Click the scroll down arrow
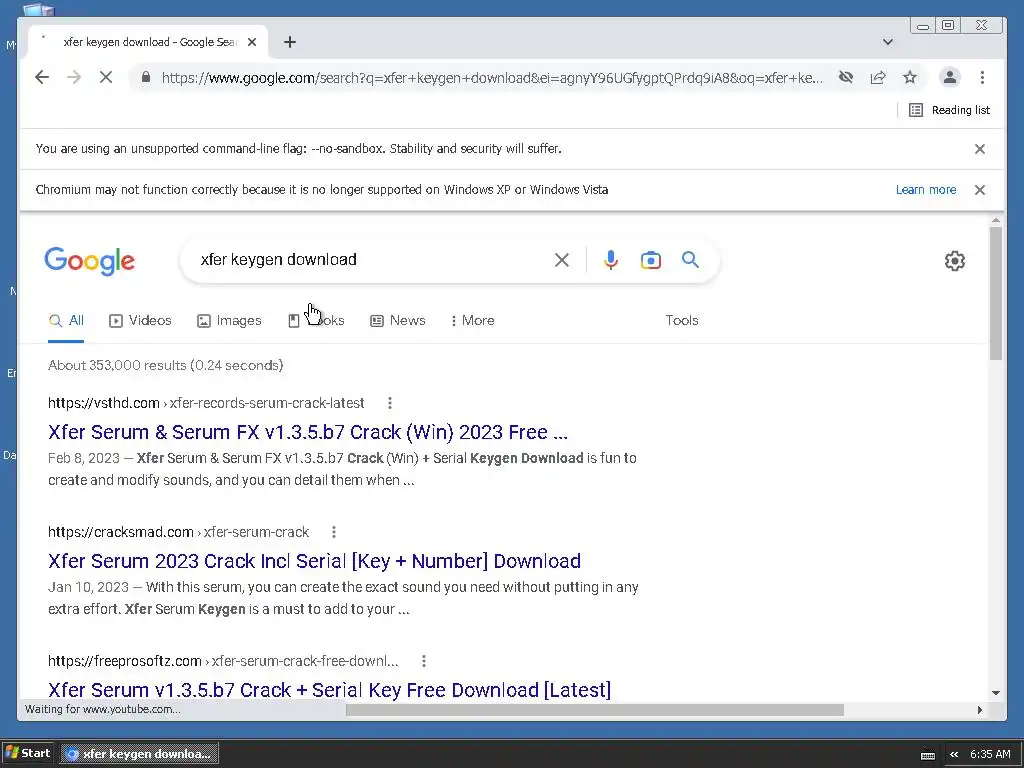 click(x=995, y=693)
